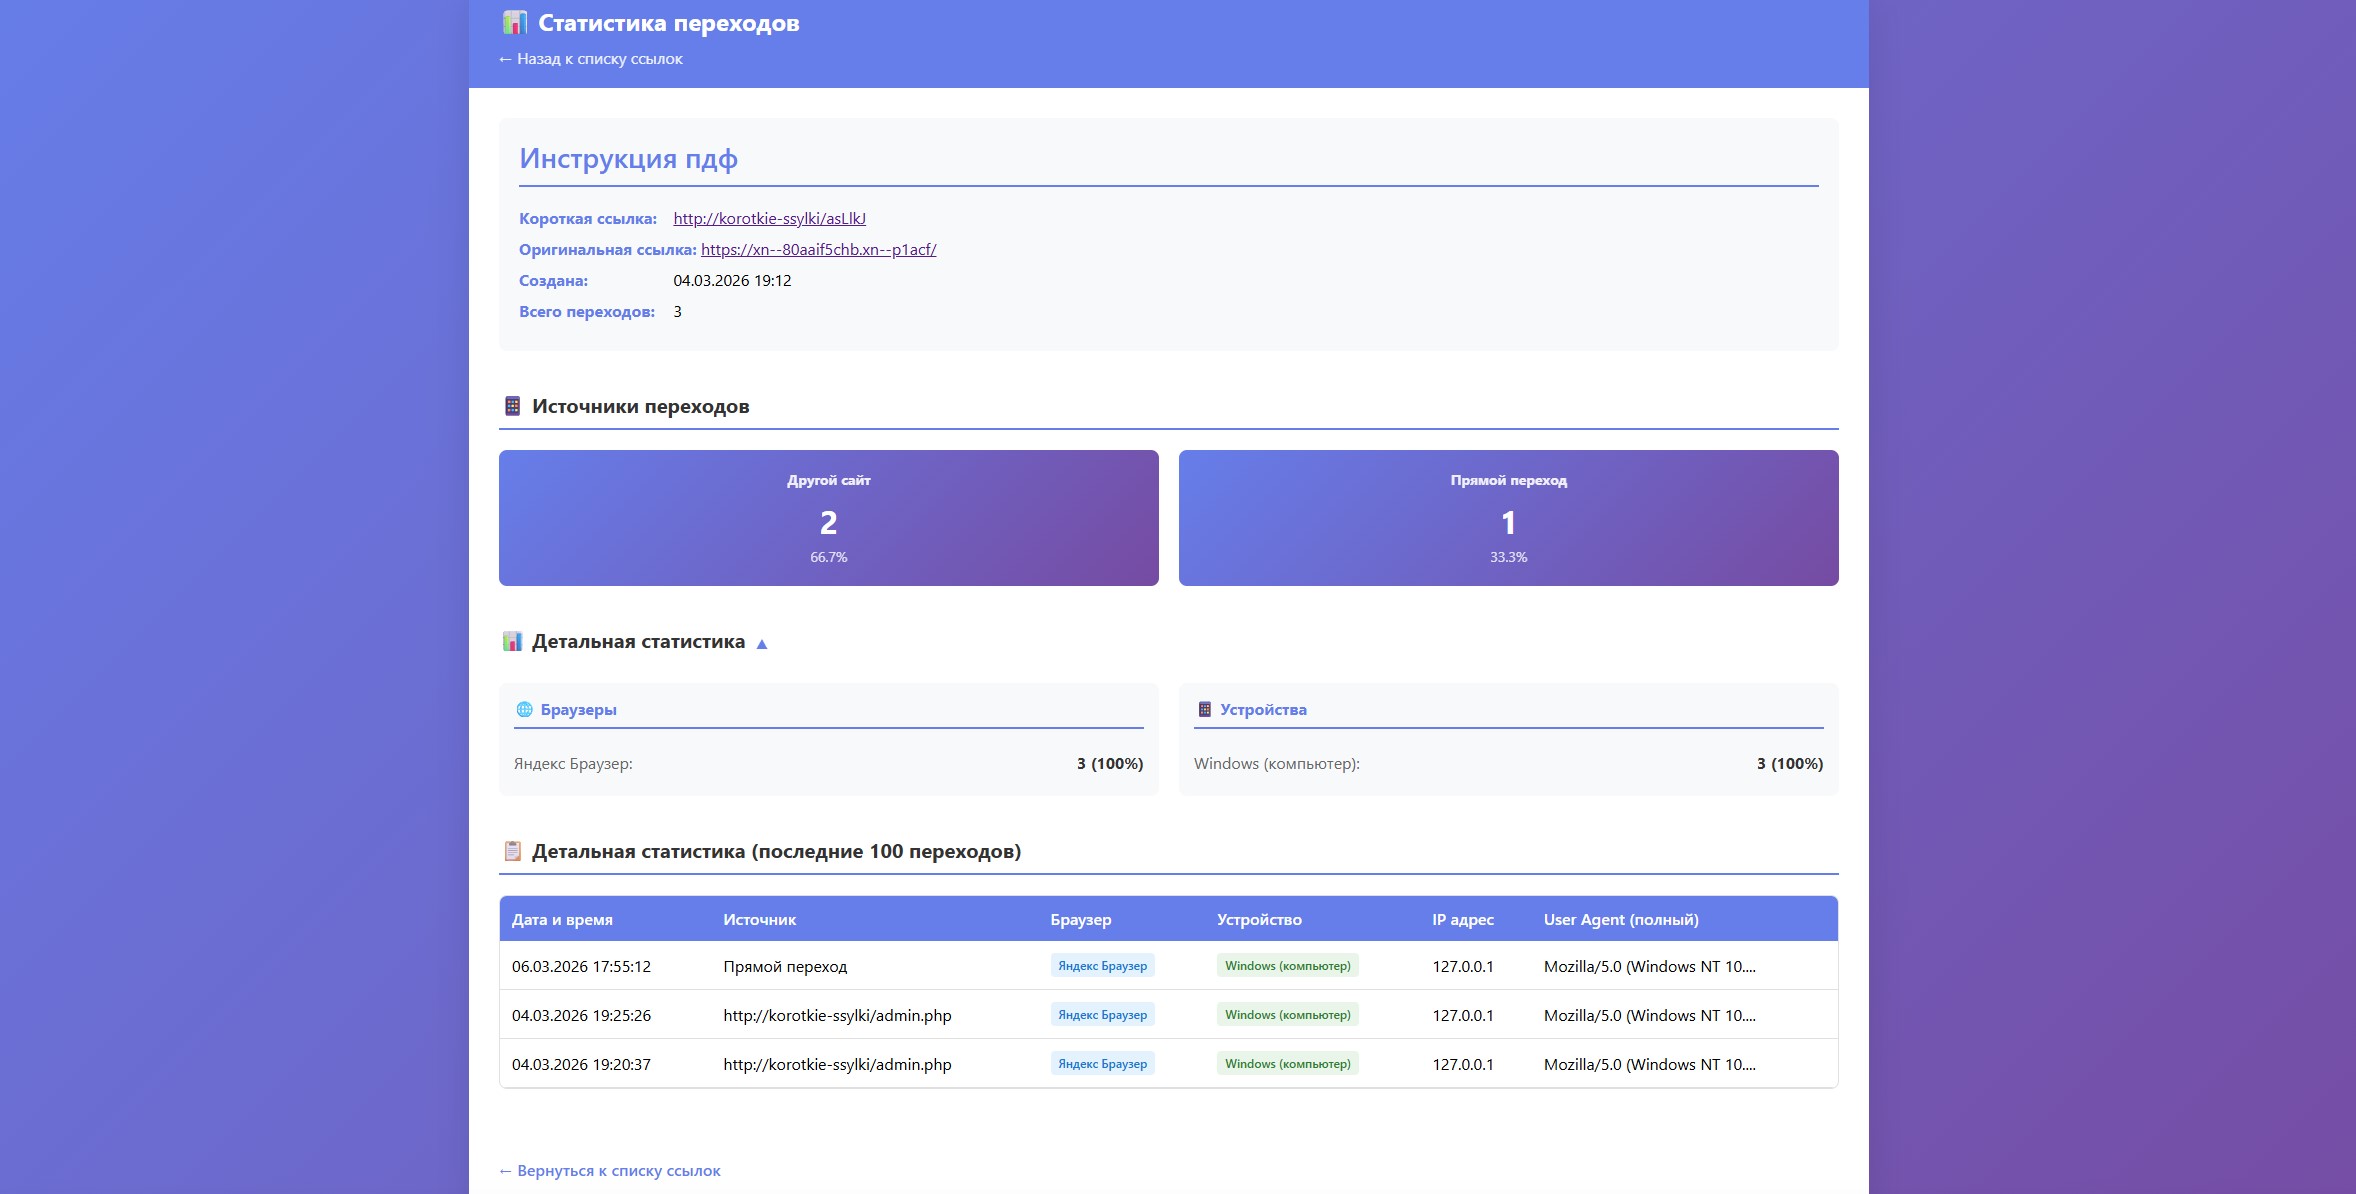Click Вернуться к списку ссылок at the bottom
This screenshot has height=1194, width=2356.
609,1170
